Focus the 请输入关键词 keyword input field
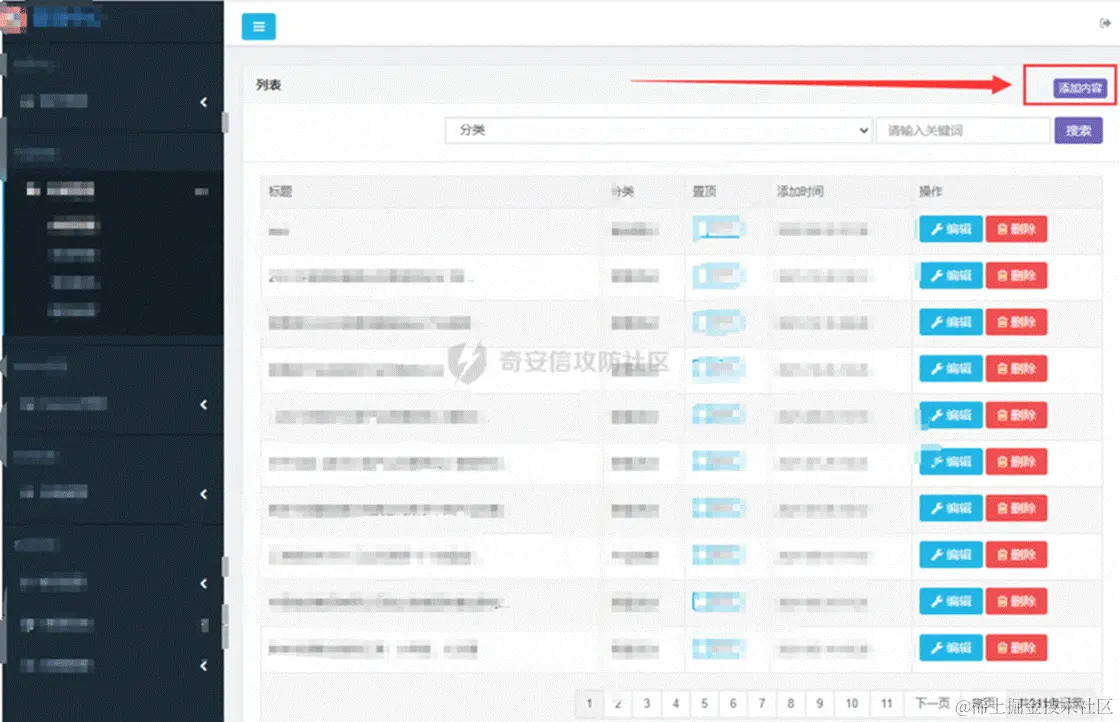Image resolution: width=1120 pixels, height=722 pixels. click(963, 130)
